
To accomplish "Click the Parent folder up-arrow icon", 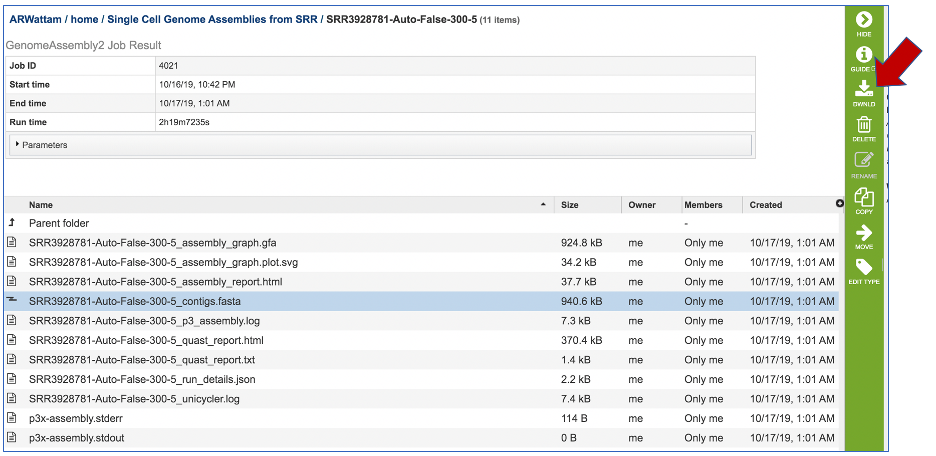I will (x=11, y=223).
